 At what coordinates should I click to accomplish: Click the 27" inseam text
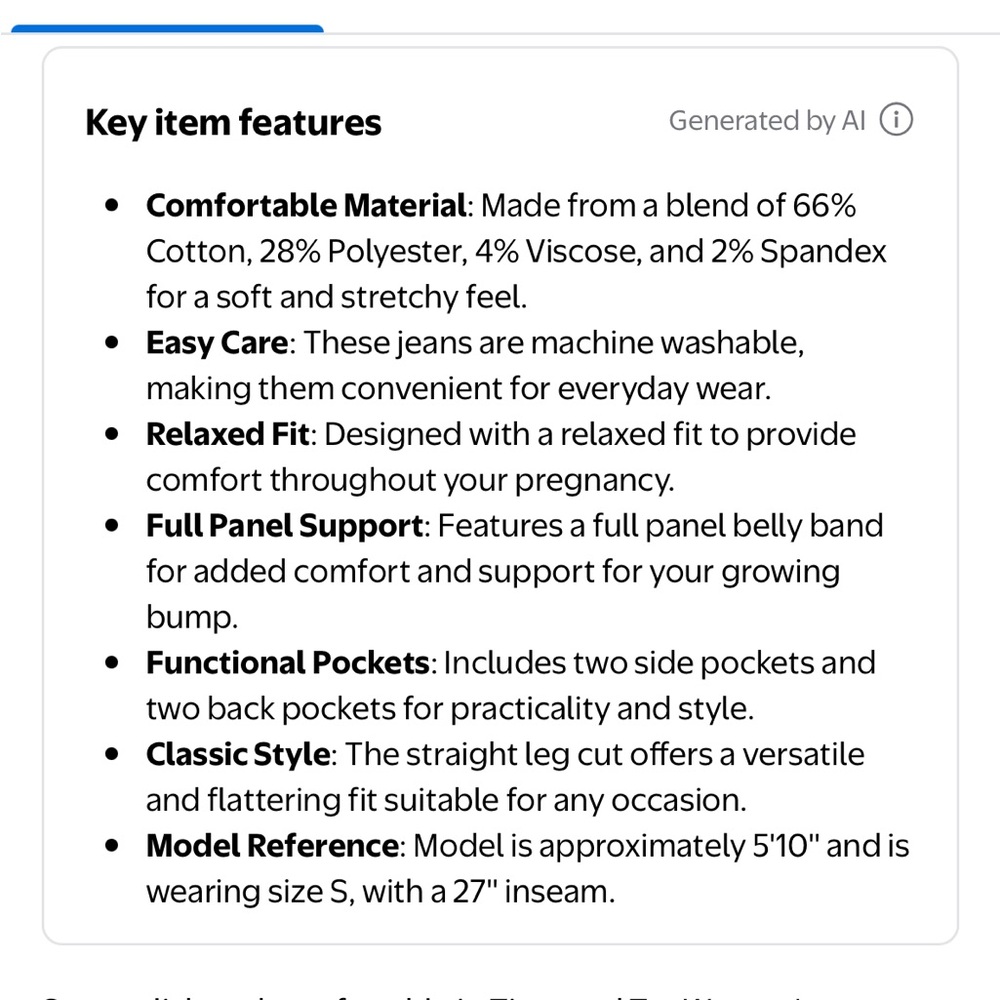point(534,892)
